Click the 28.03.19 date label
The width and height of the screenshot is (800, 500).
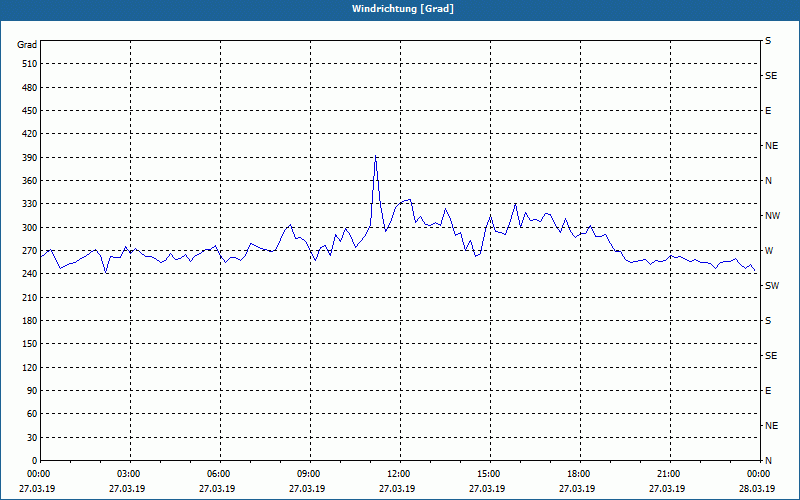pyautogui.click(x=757, y=489)
